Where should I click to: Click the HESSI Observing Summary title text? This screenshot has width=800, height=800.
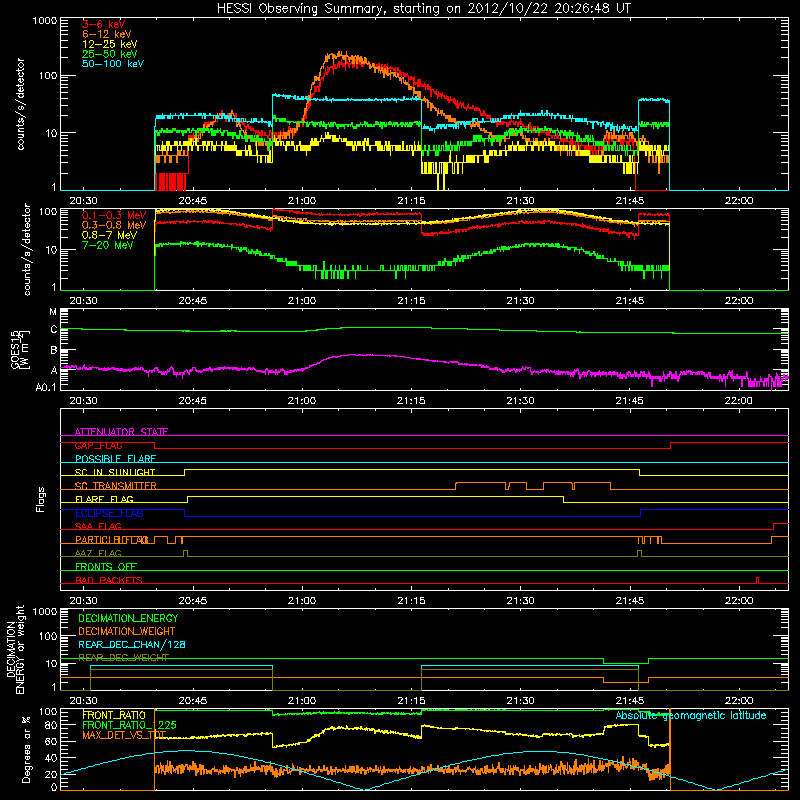pos(423,9)
